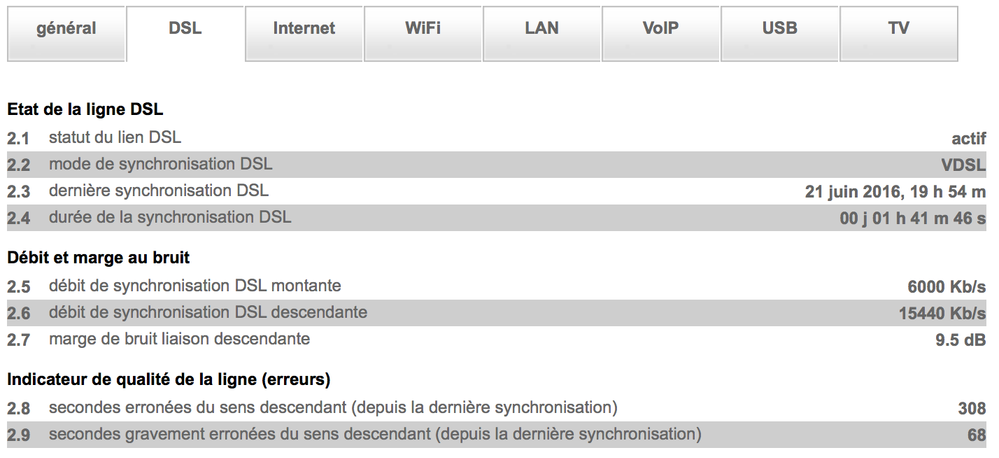Select the DSL tab
The height and width of the screenshot is (458, 999).
click(185, 29)
